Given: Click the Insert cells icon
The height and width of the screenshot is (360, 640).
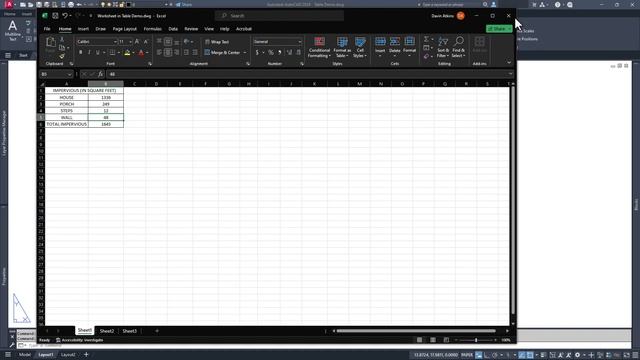Looking at the screenshot, I should point(380,42).
